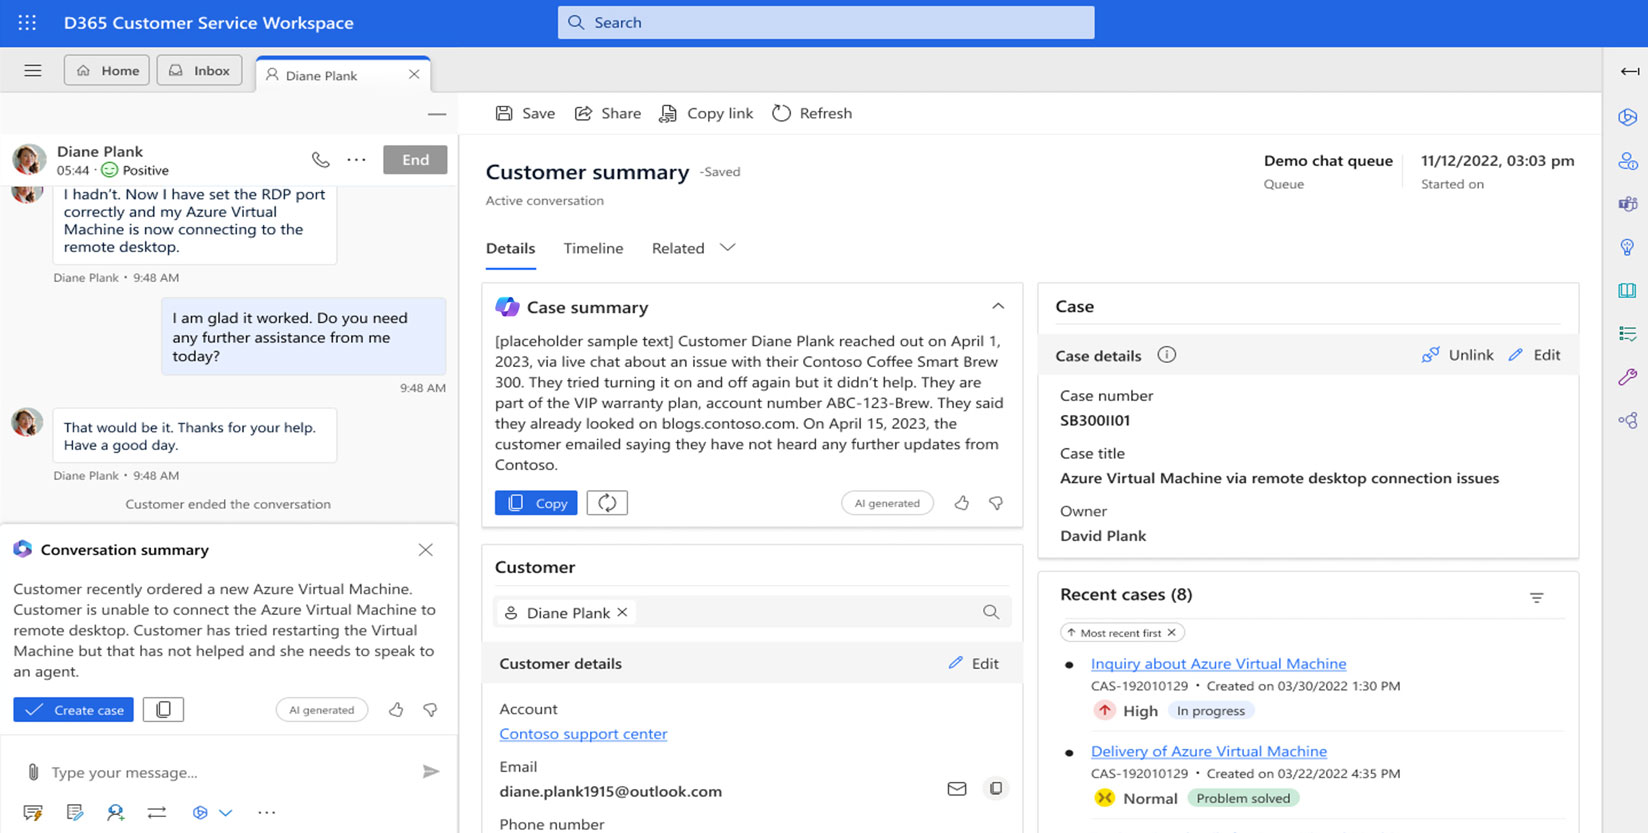This screenshot has height=833, width=1648.
Task: Share the customer summary
Action: point(607,114)
